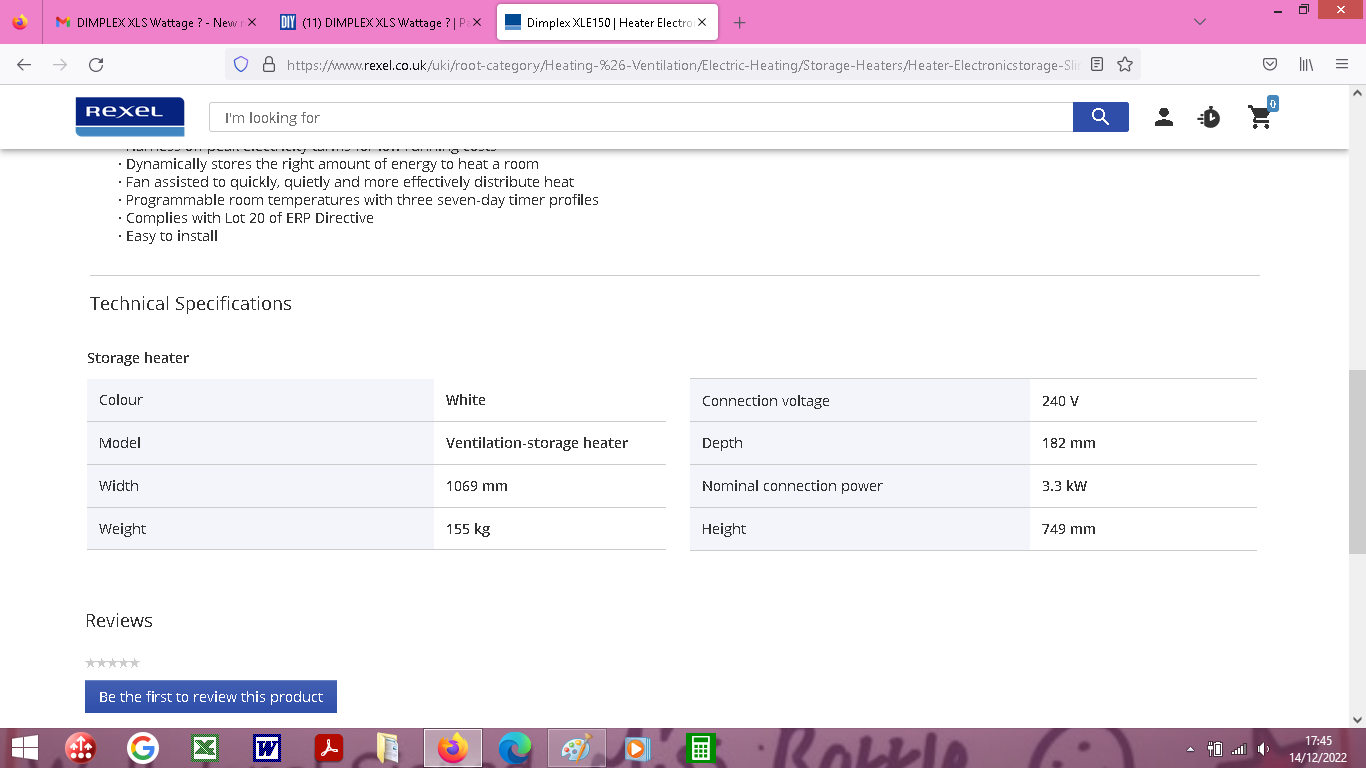Click the tracking protection shield icon

[x=240, y=64]
